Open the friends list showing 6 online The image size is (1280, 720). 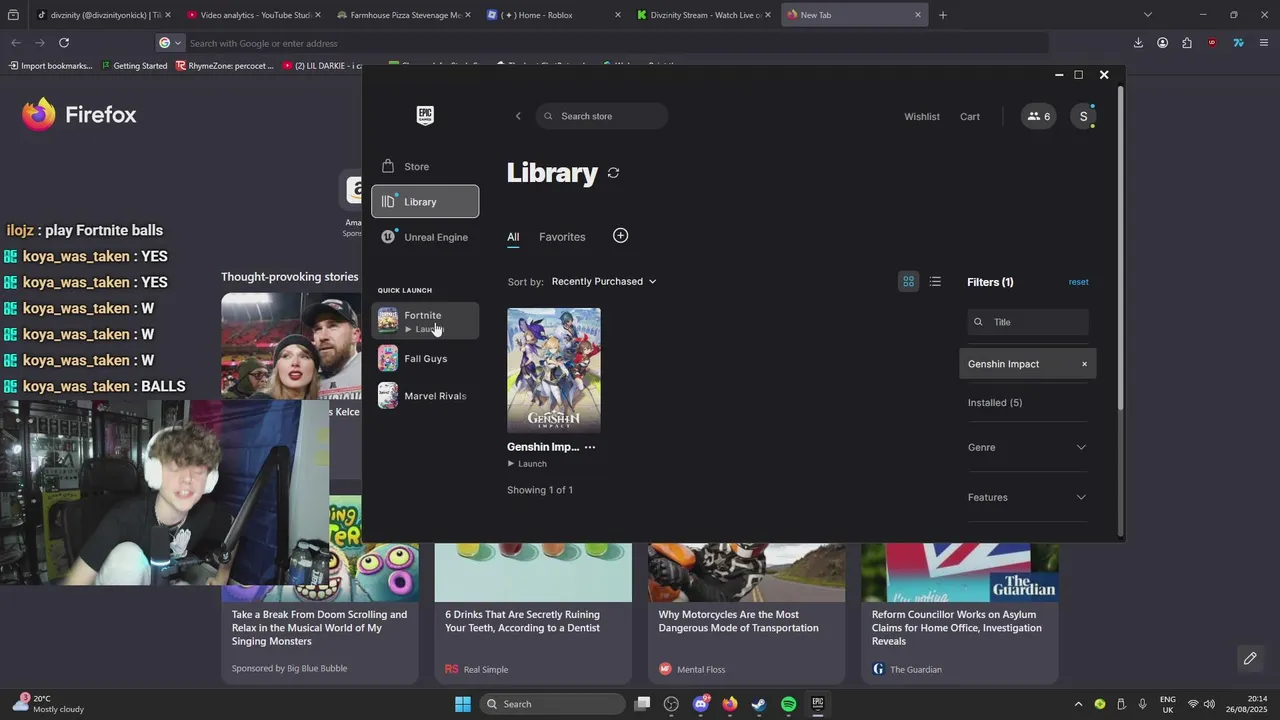click(1038, 116)
